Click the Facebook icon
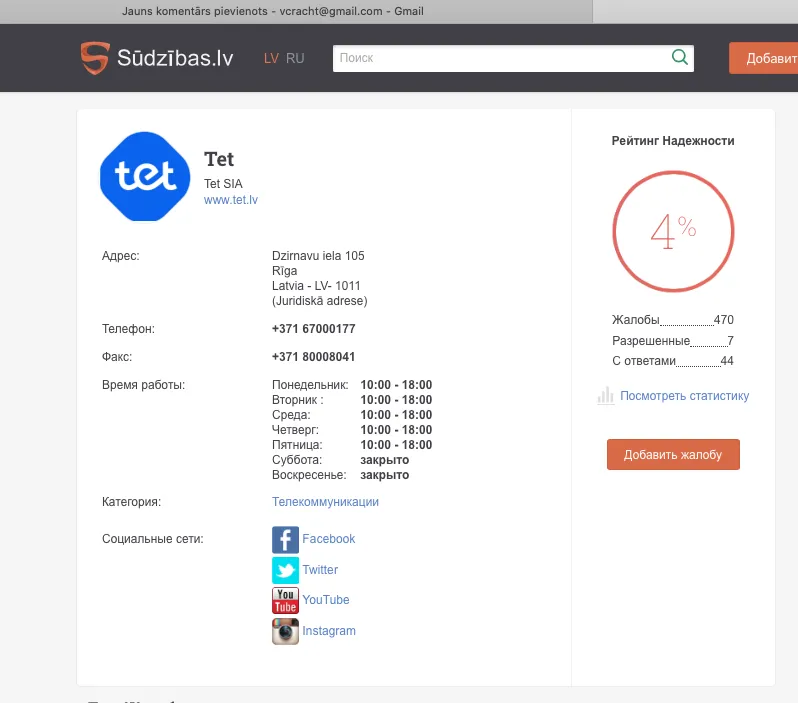This screenshot has height=703, width=798. pos(285,540)
